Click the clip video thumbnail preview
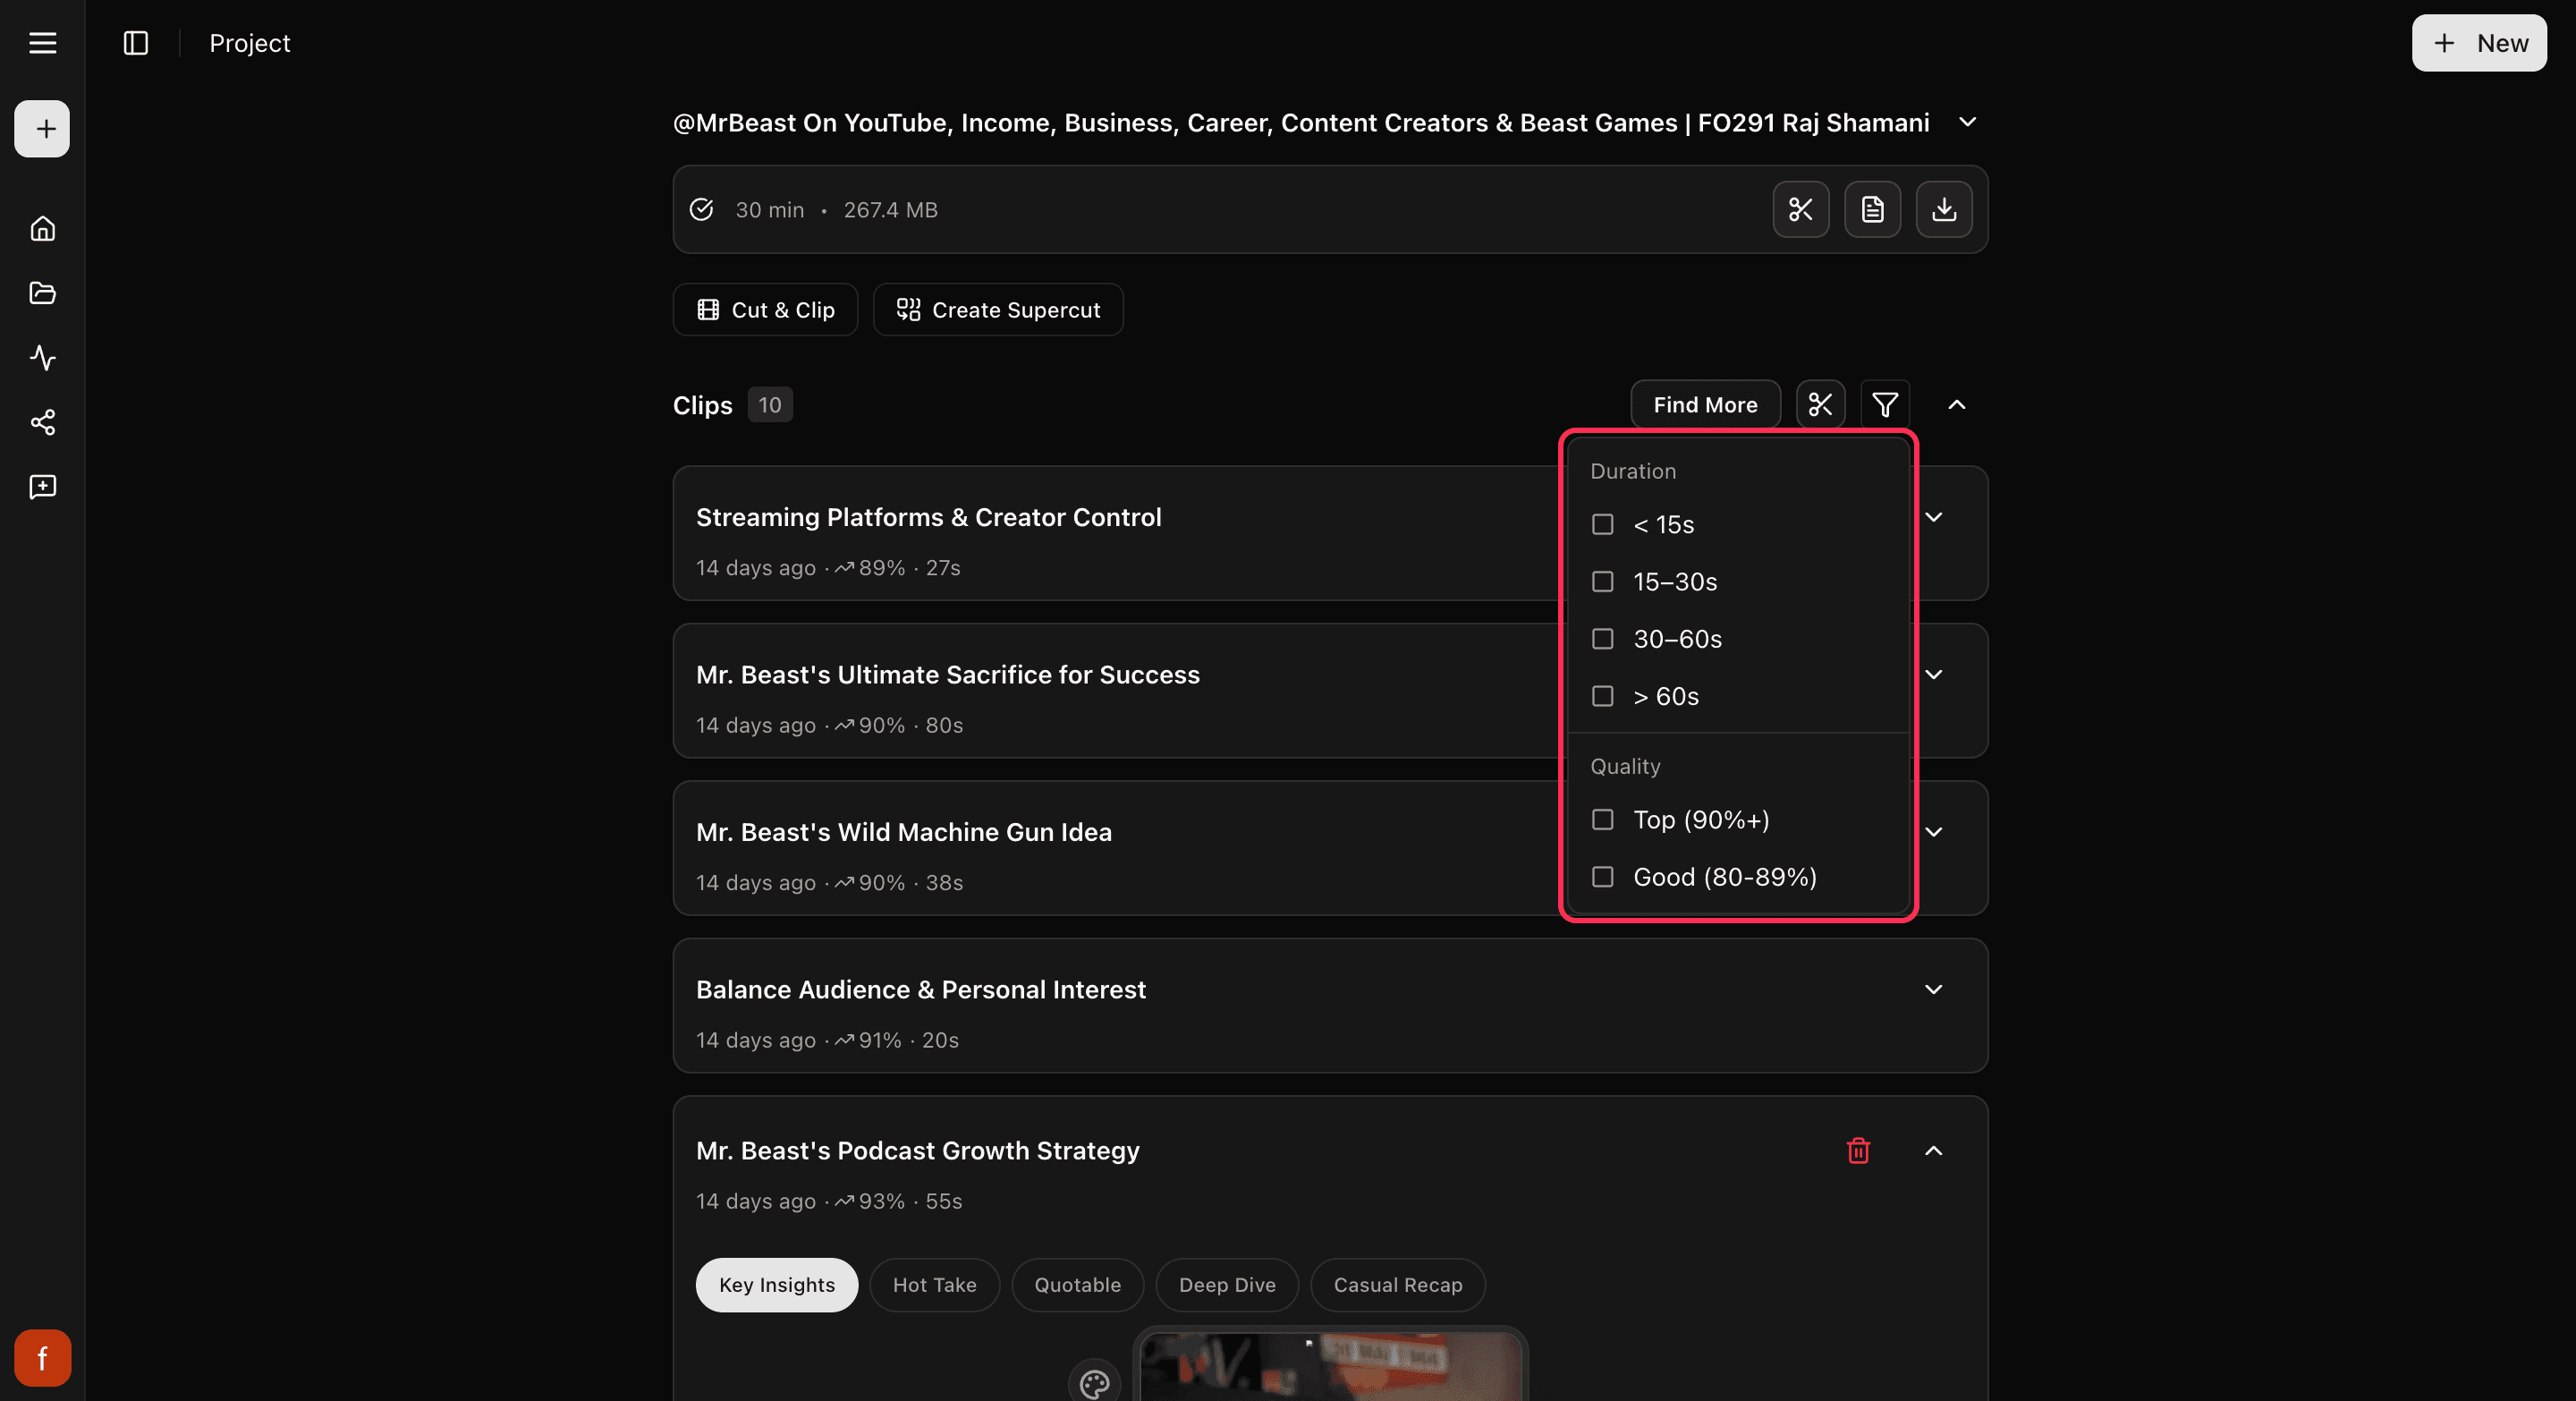The image size is (2576, 1401). pos(1330,1366)
